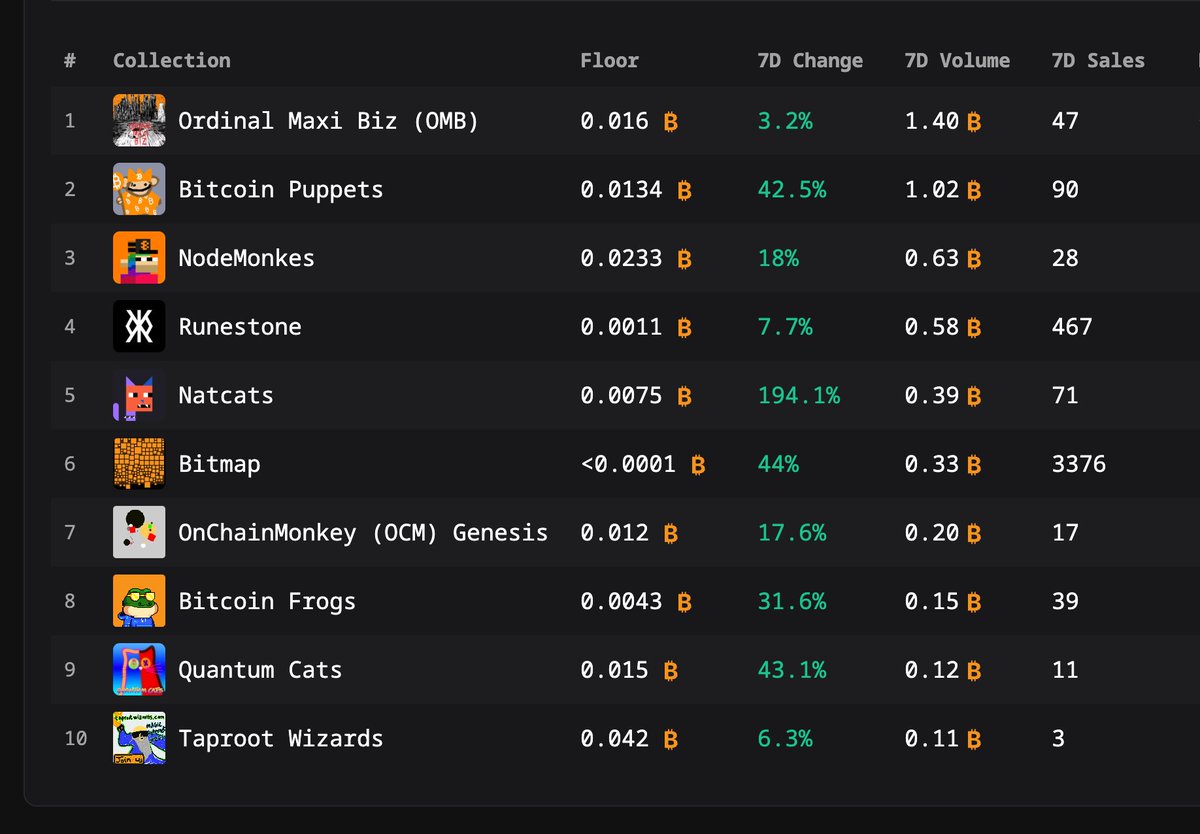
Task: Select the Taproot Wizards thumbnail
Action: tap(139, 739)
